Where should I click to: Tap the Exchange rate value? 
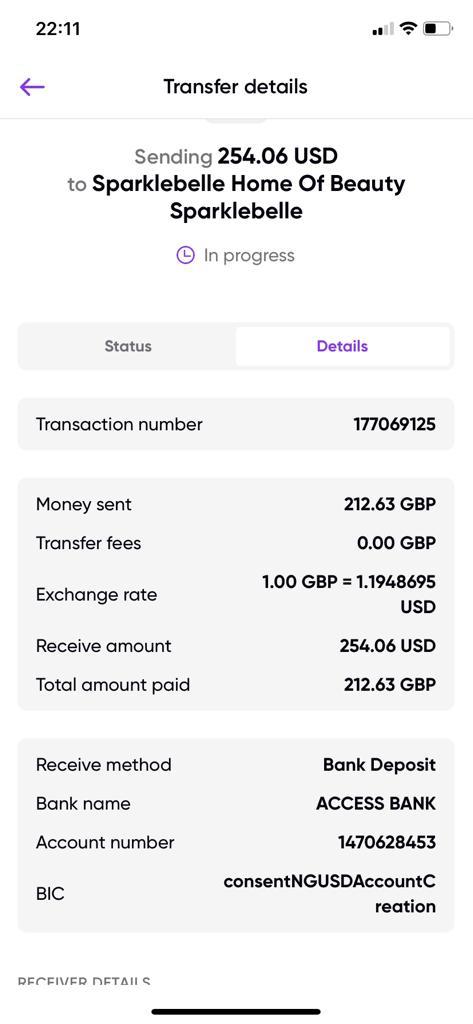pos(349,594)
